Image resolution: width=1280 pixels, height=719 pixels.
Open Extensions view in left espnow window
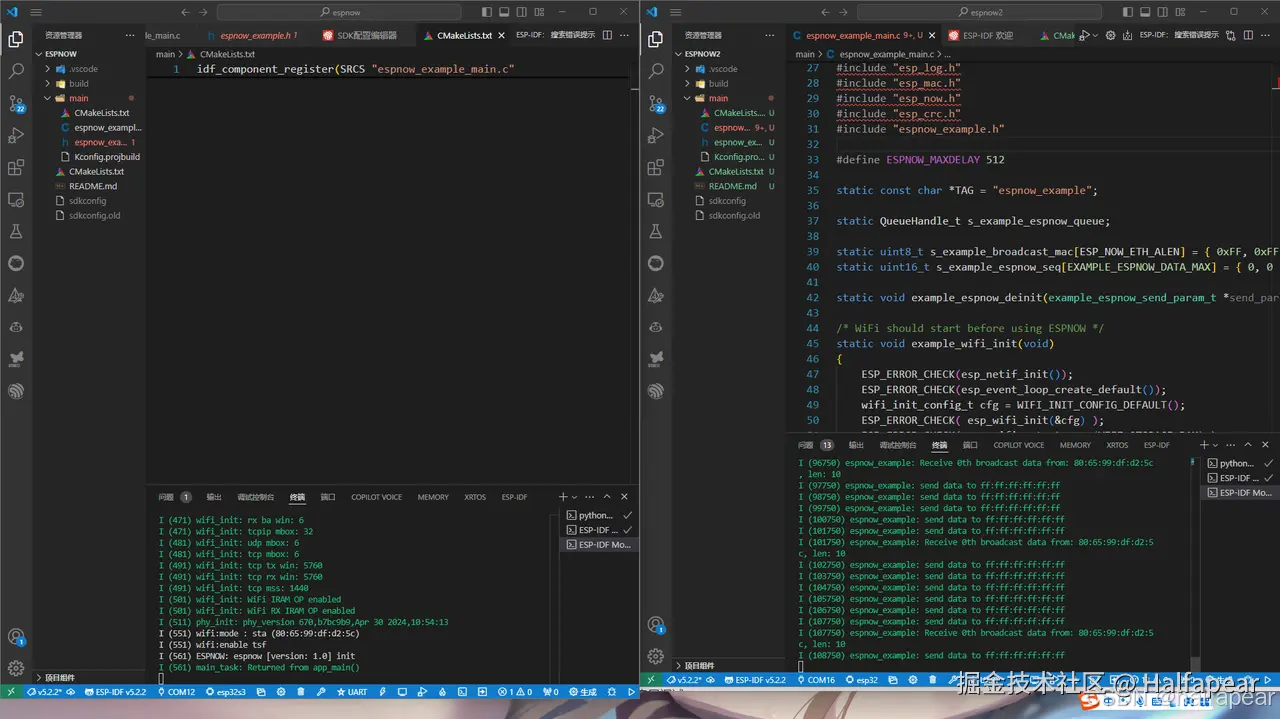[x=16, y=167]
